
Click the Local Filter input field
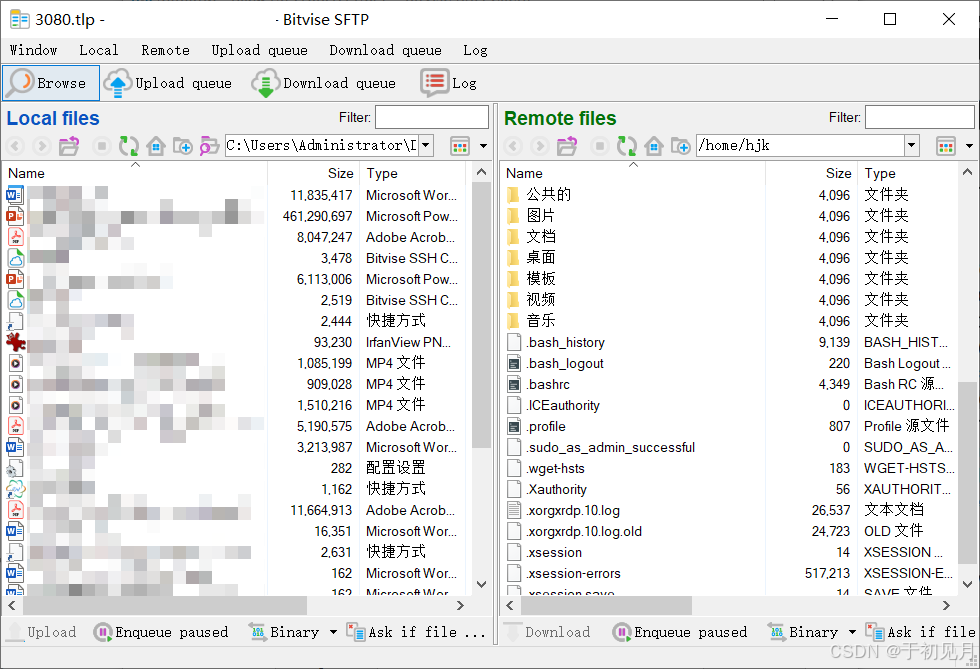tap(431, 118)
